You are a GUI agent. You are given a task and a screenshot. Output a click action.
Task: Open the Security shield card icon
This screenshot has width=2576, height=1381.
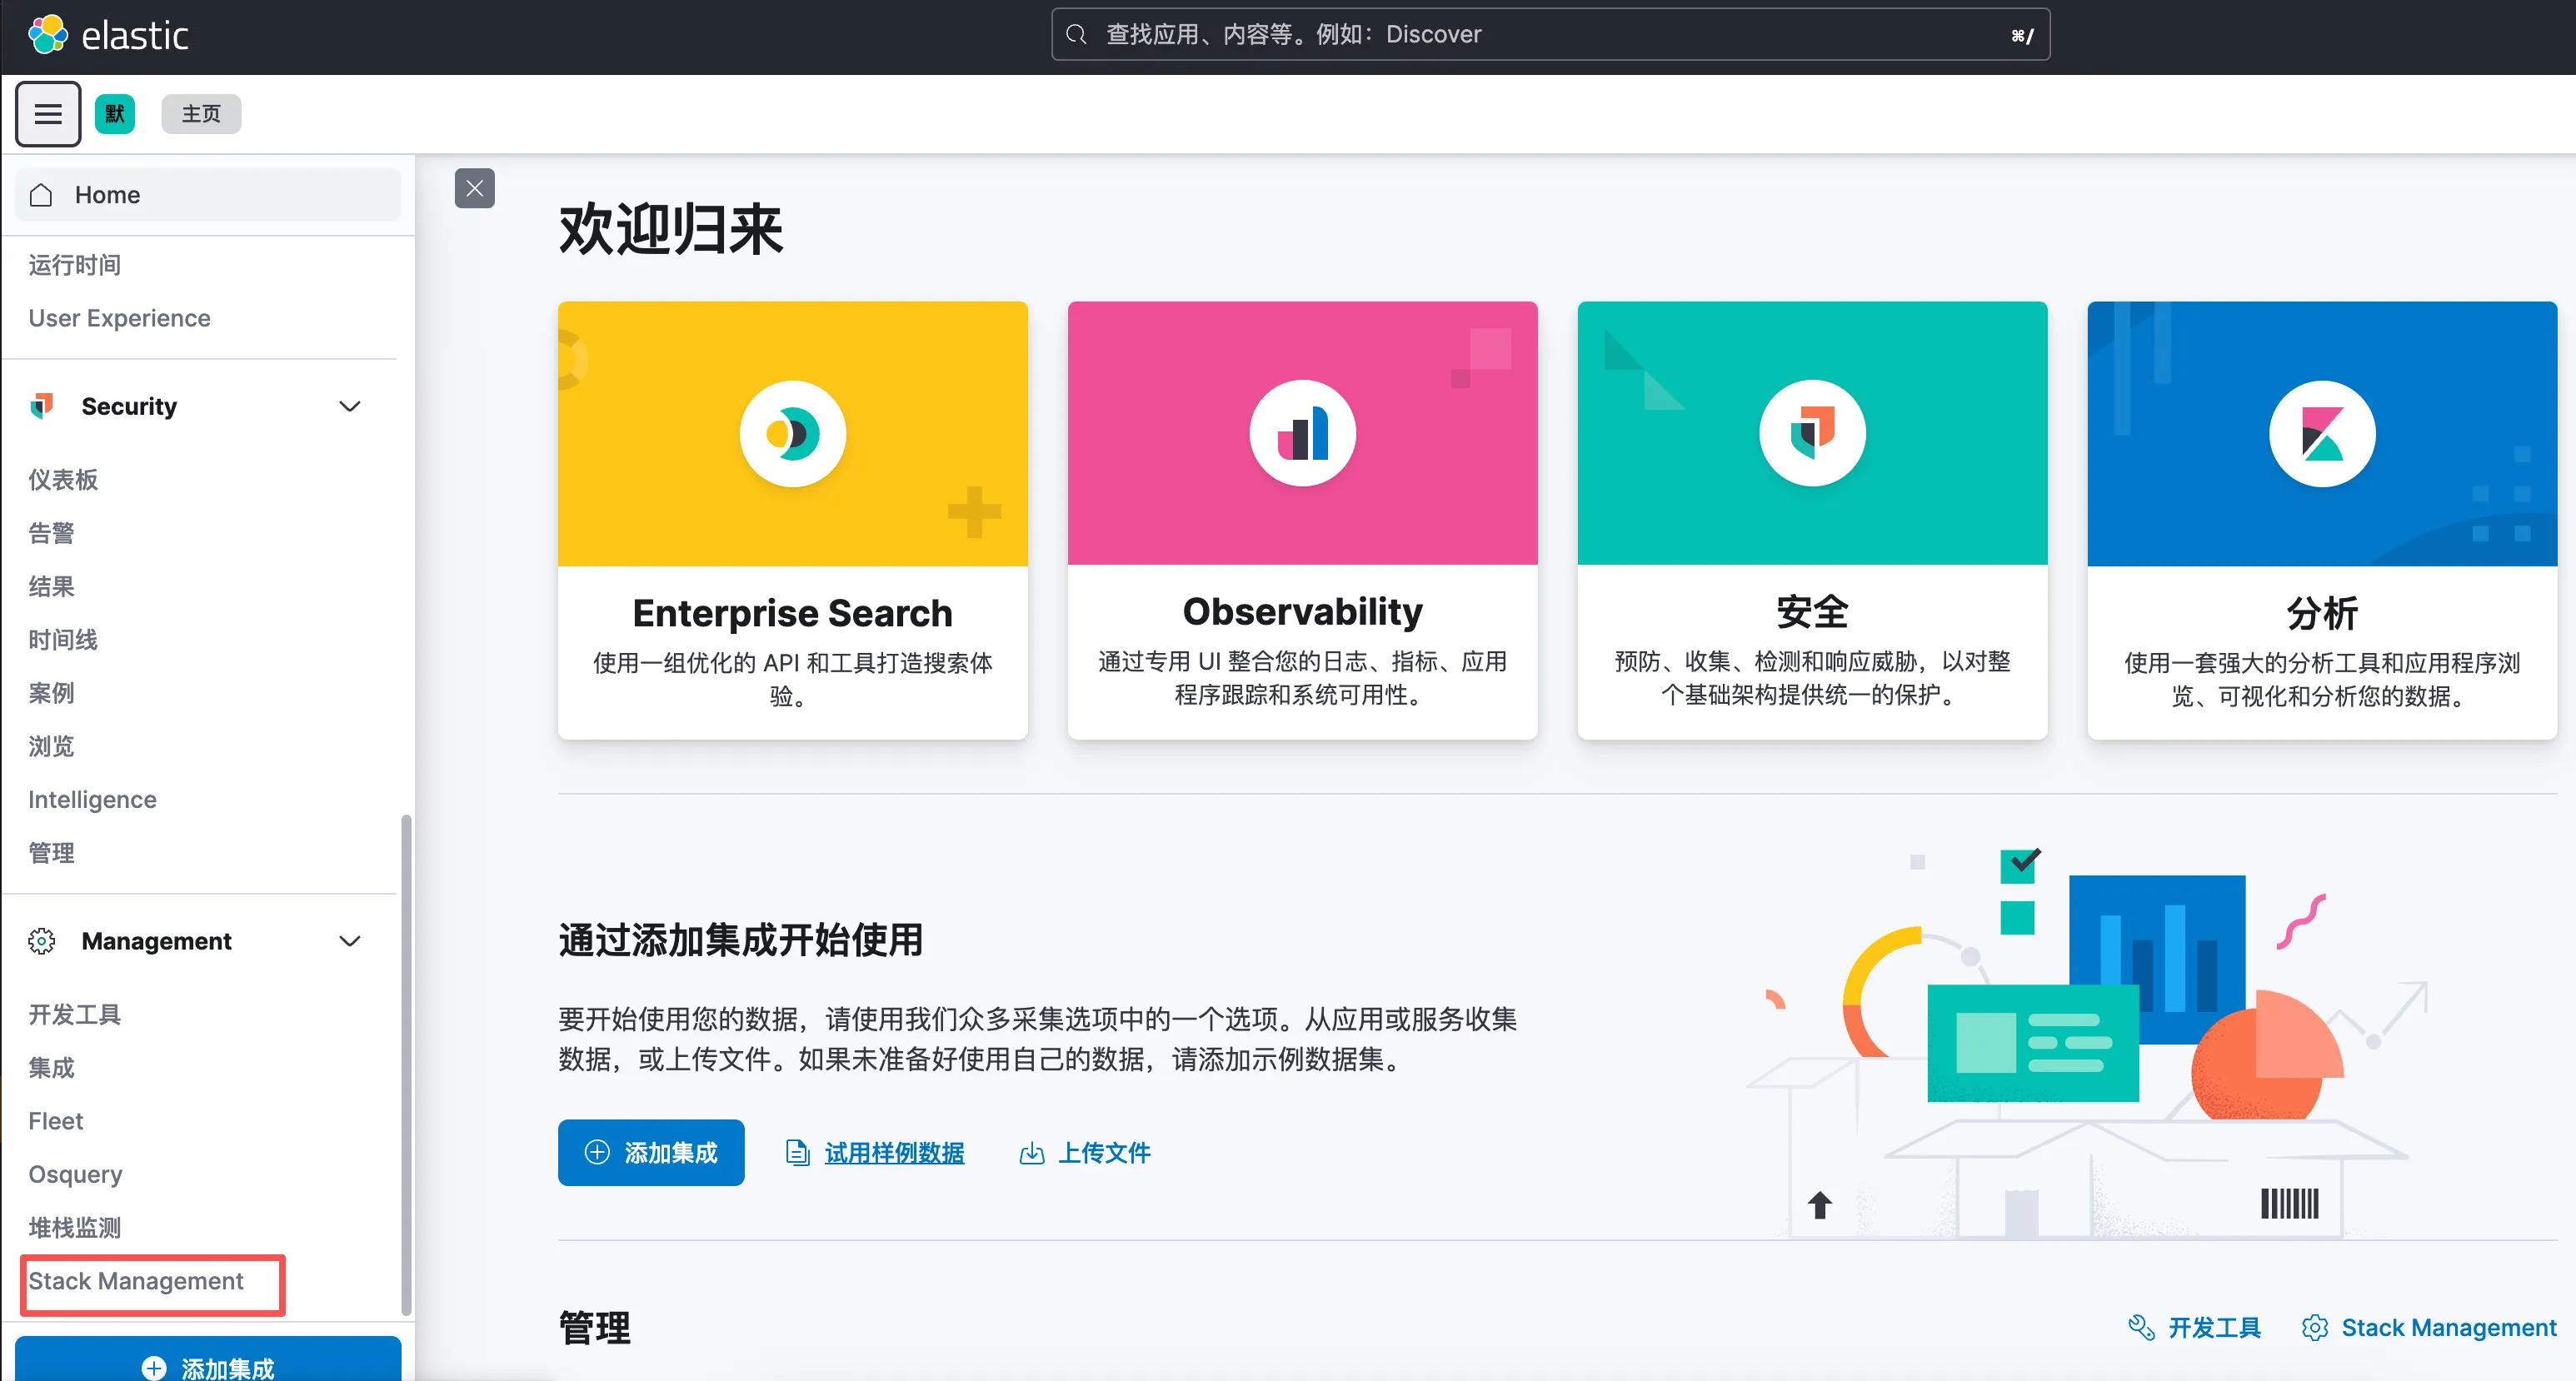(x=1812, y=433)
